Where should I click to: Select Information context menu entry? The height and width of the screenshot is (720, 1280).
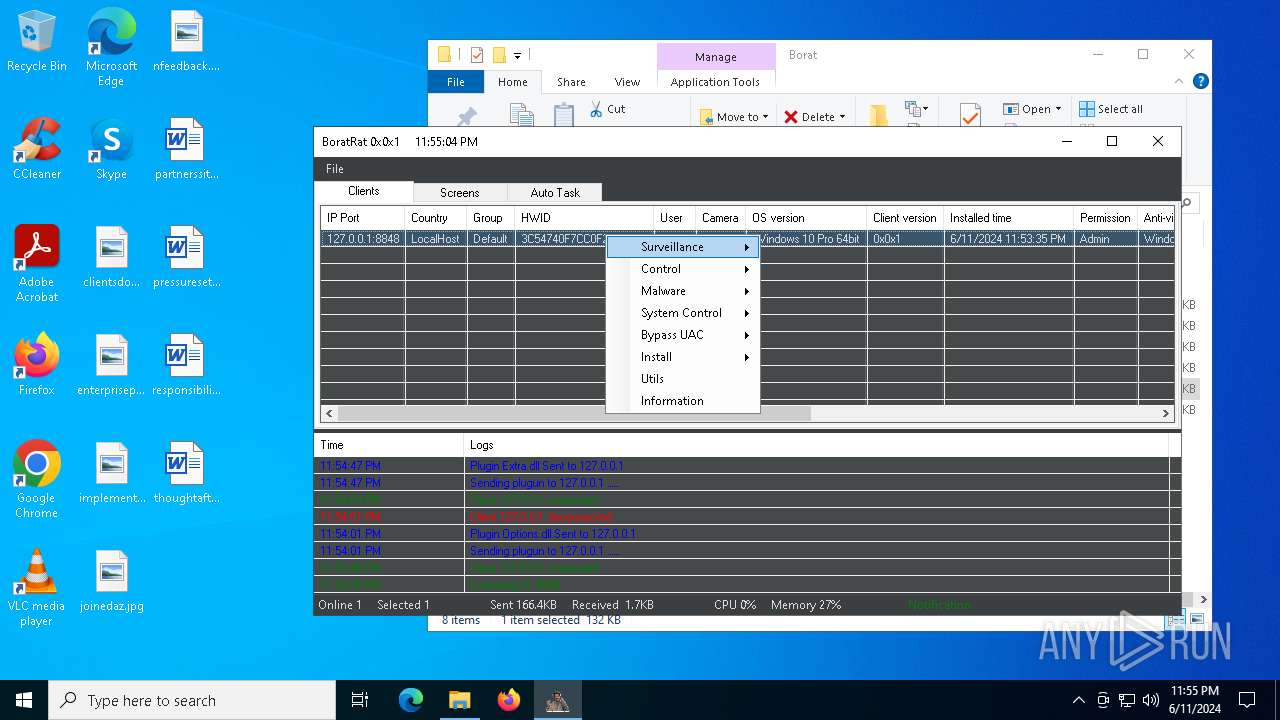[683, 401]
